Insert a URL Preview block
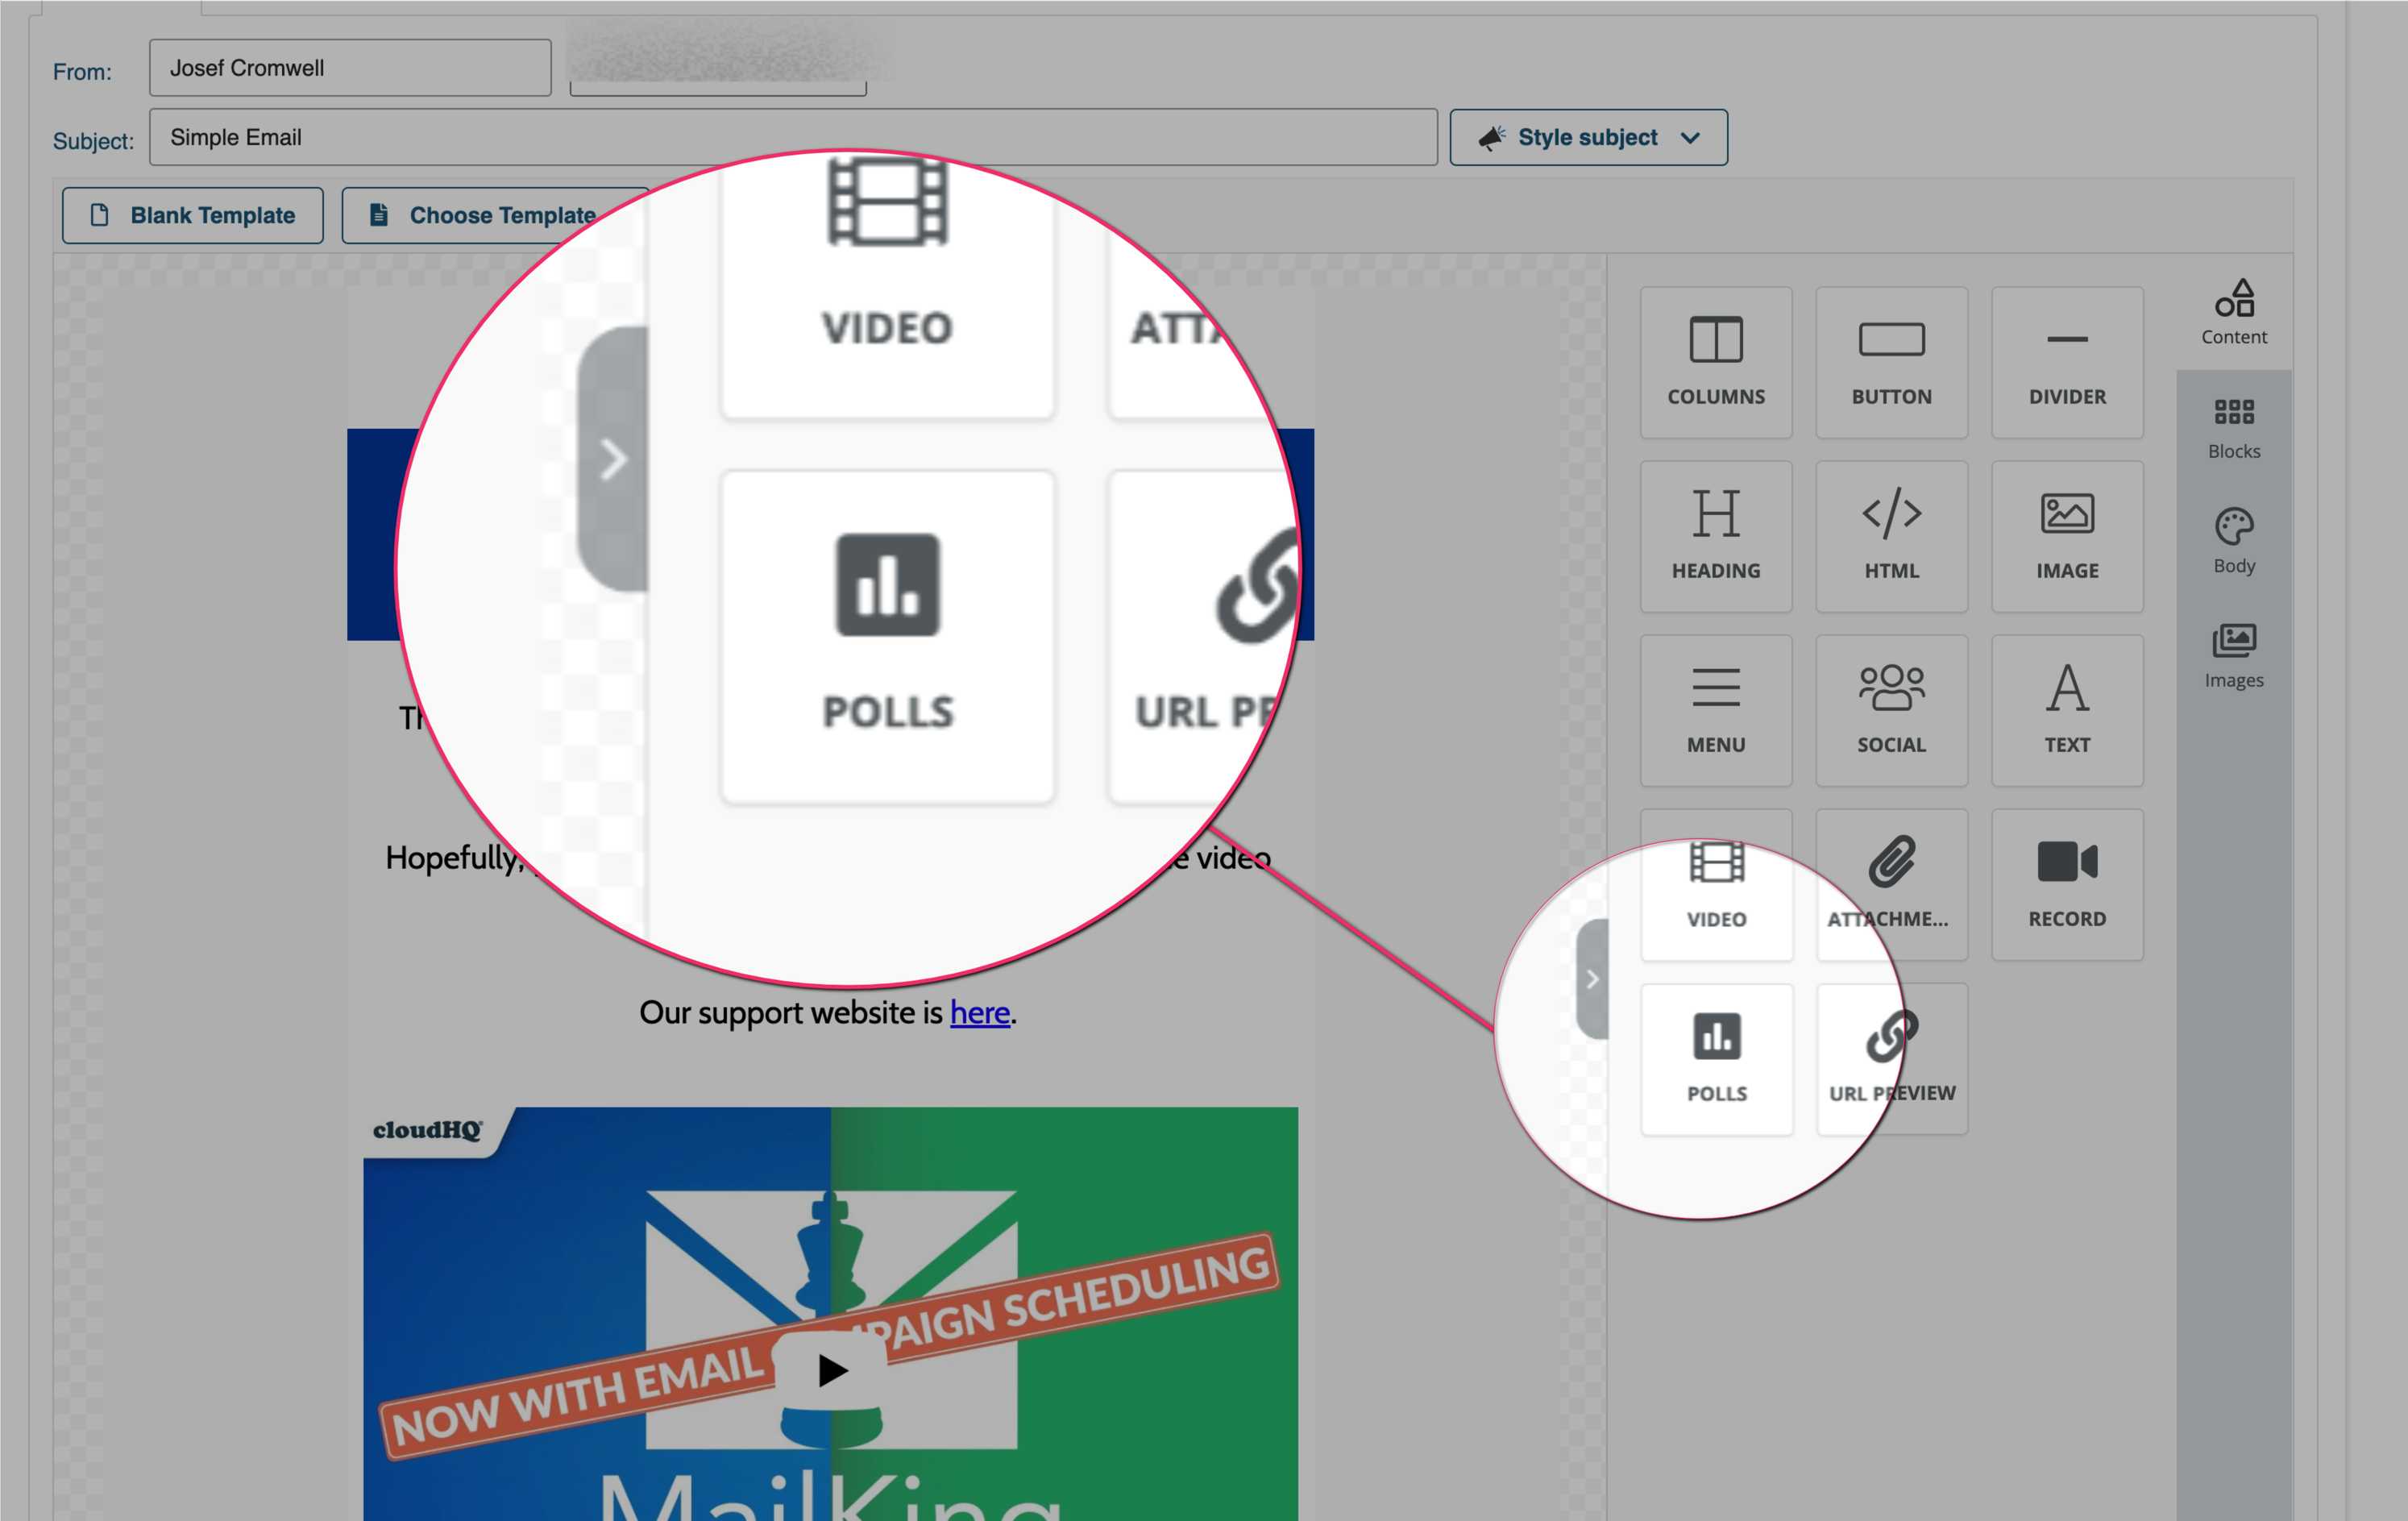This screenshot has width=2408, height=1521. click(1891, 1059)
